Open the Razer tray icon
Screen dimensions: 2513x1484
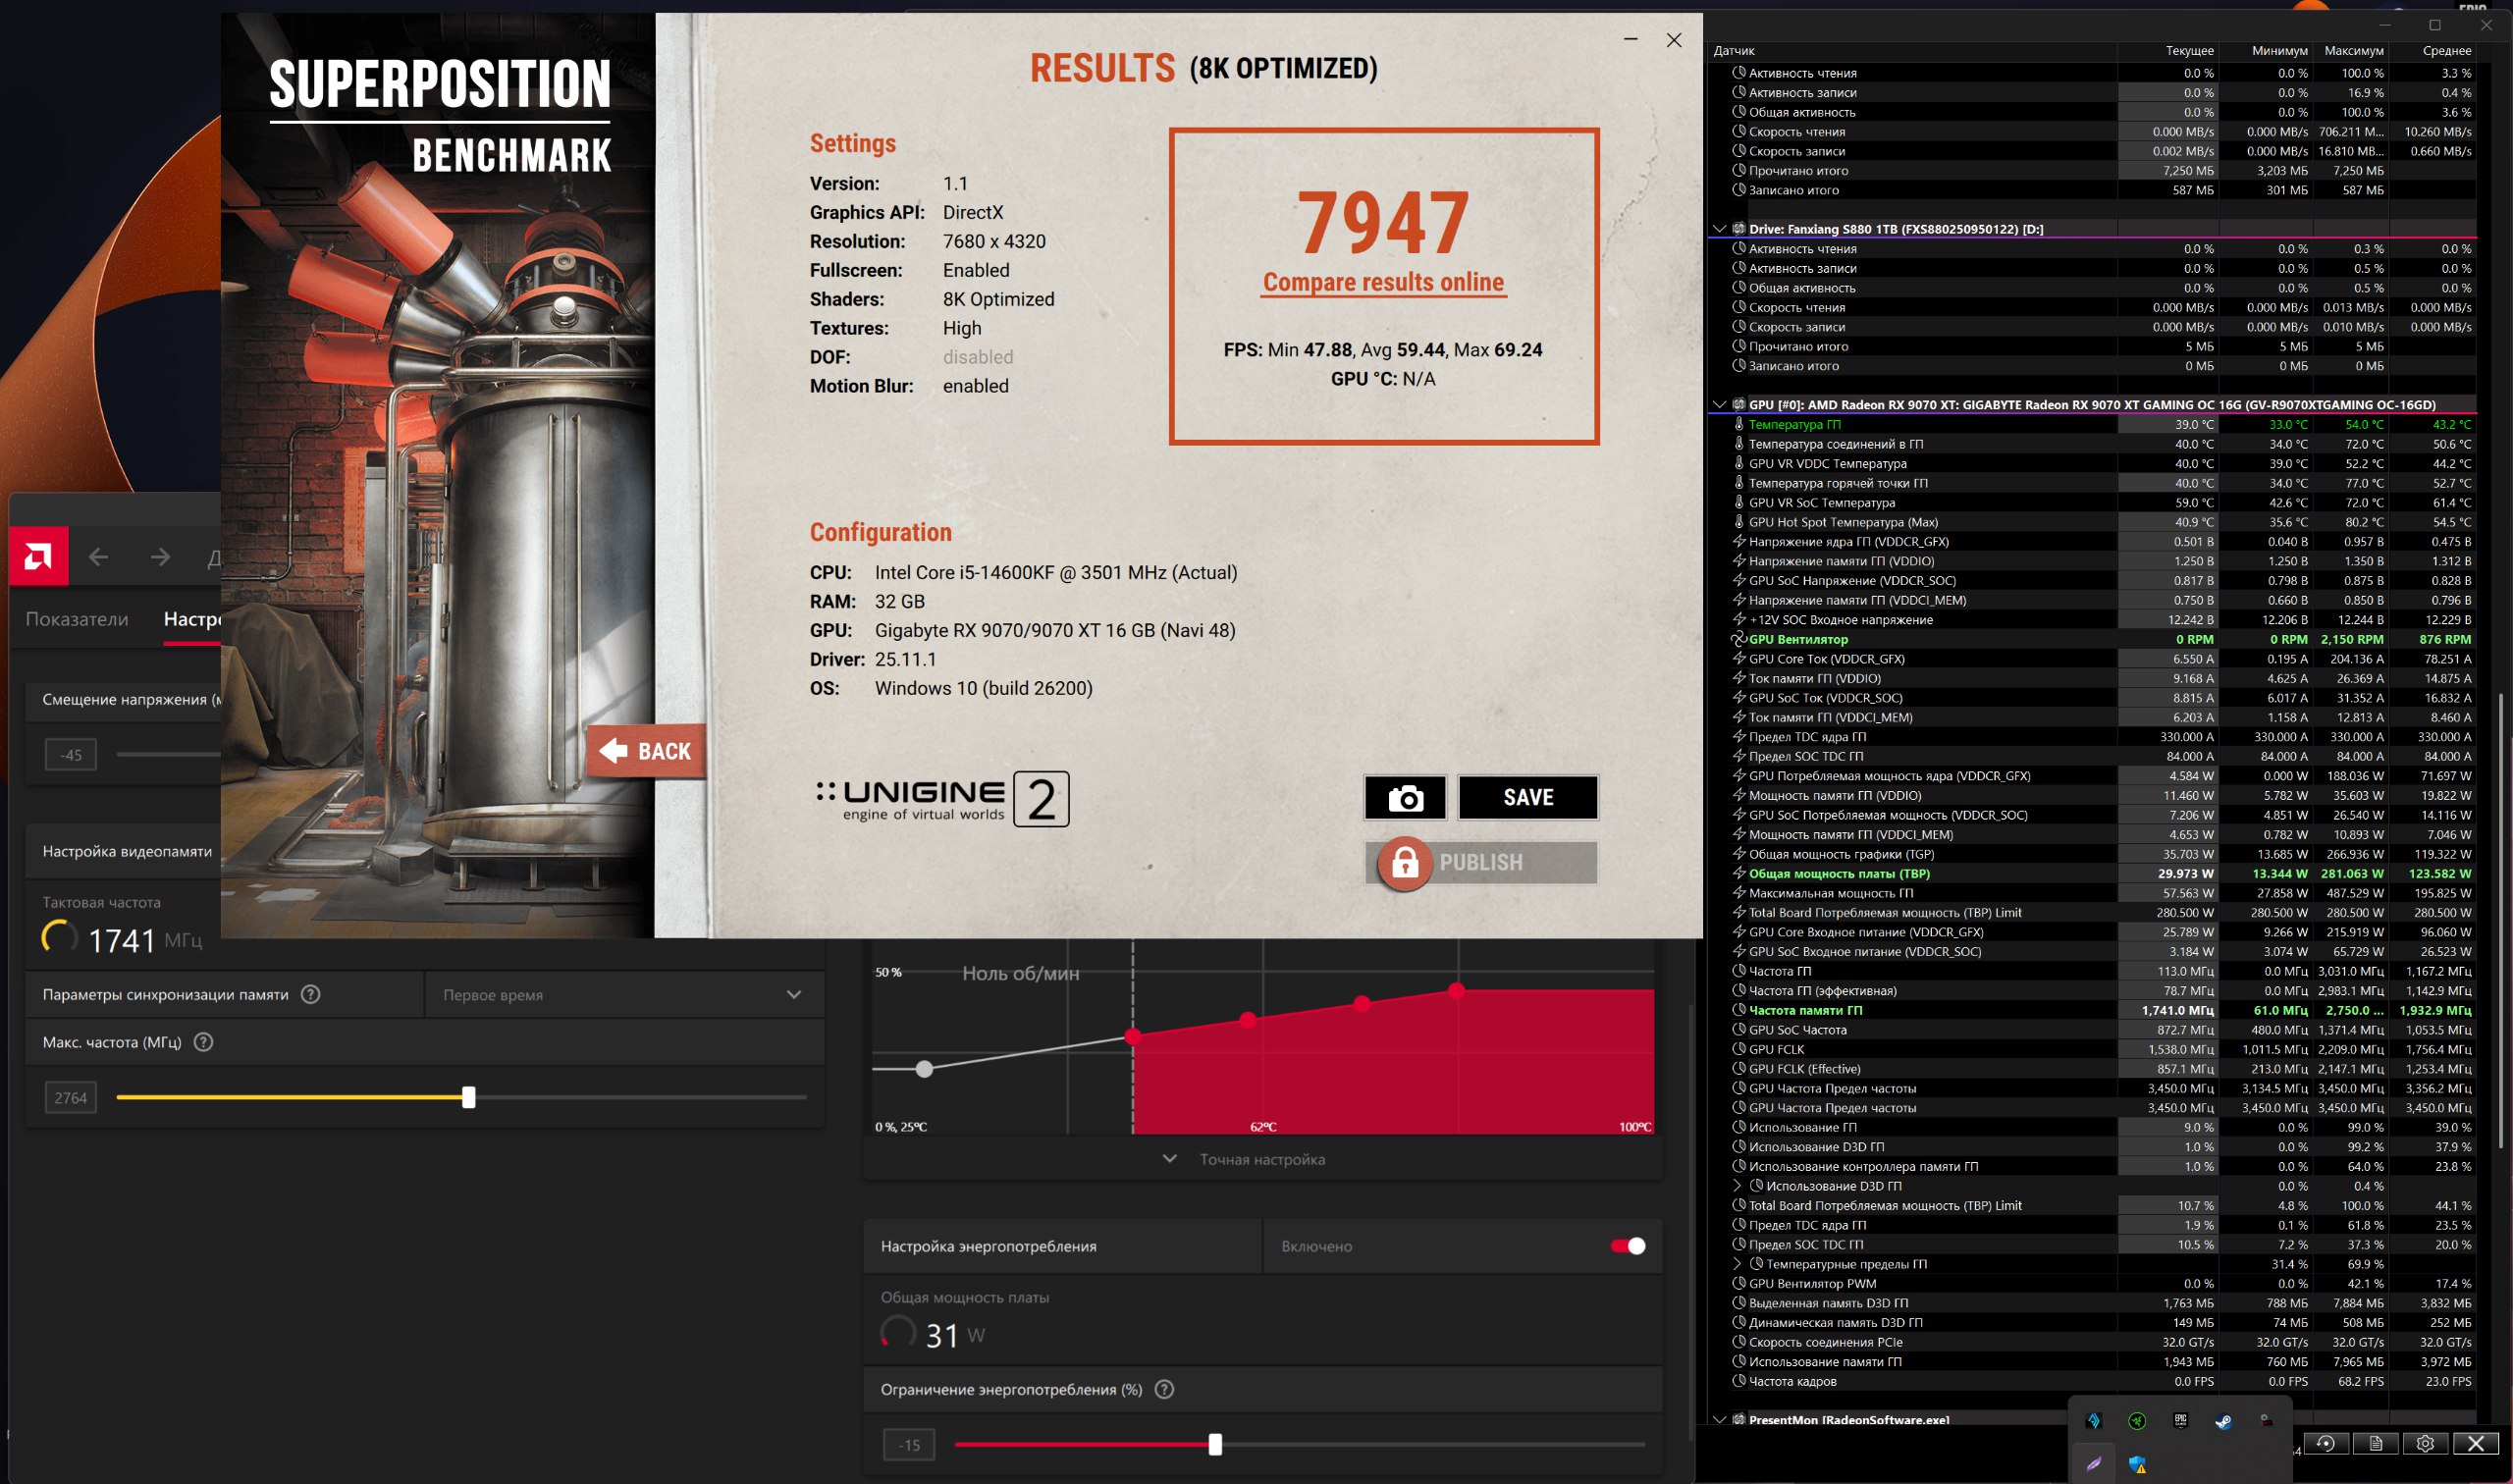pos(2137,1421)
